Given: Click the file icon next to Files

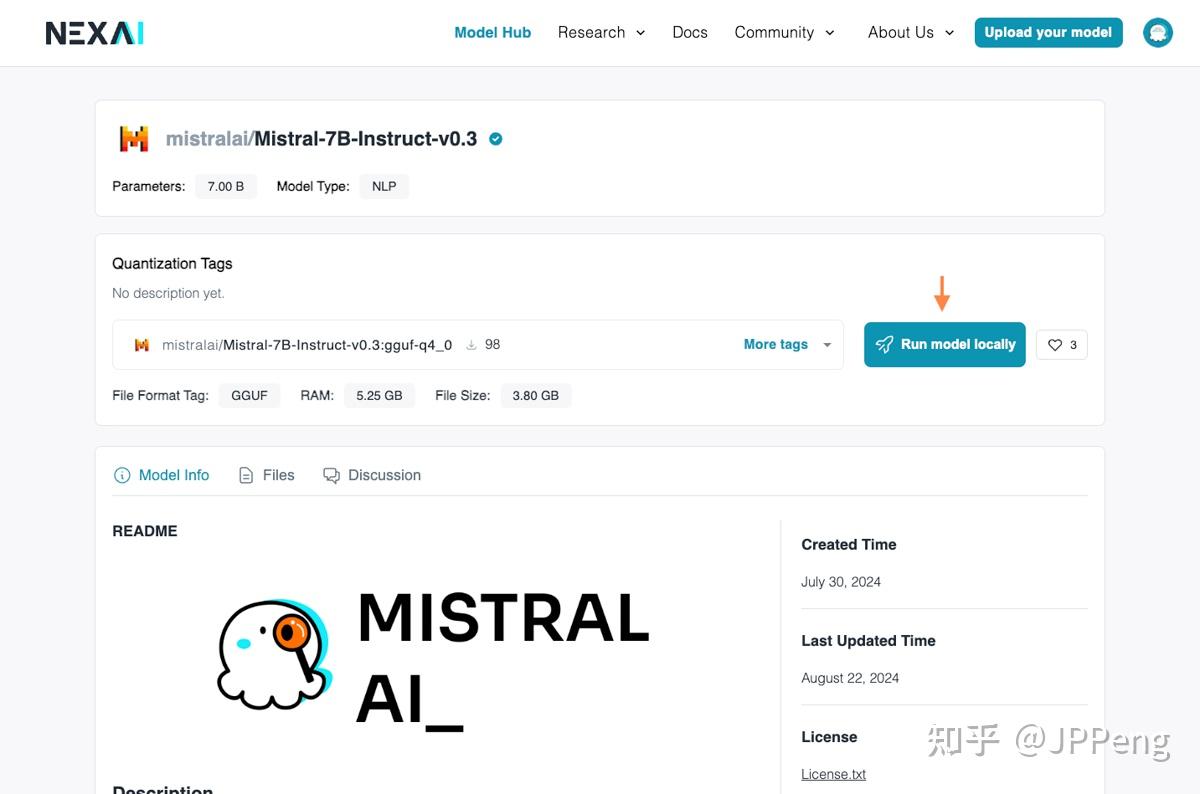Looking at the screenshot, I should 244,475.
